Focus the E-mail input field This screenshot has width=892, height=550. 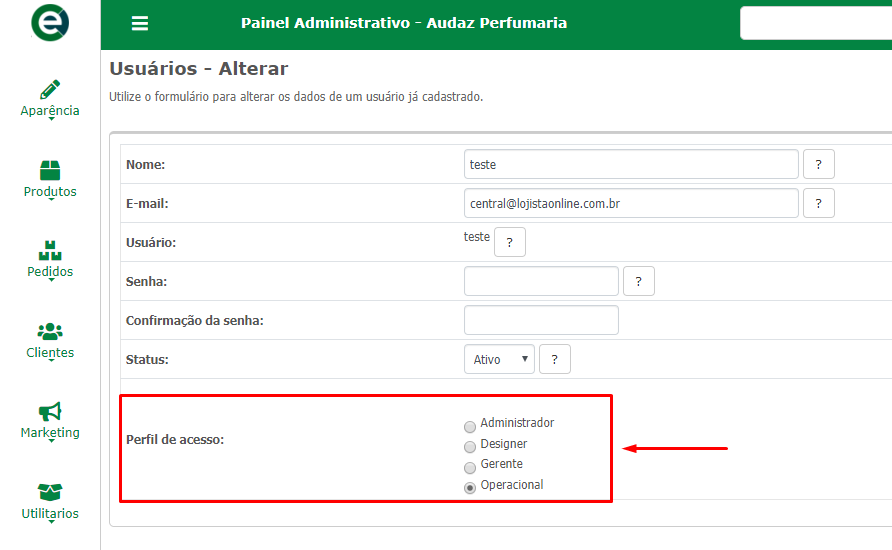(x=631, y=203)
